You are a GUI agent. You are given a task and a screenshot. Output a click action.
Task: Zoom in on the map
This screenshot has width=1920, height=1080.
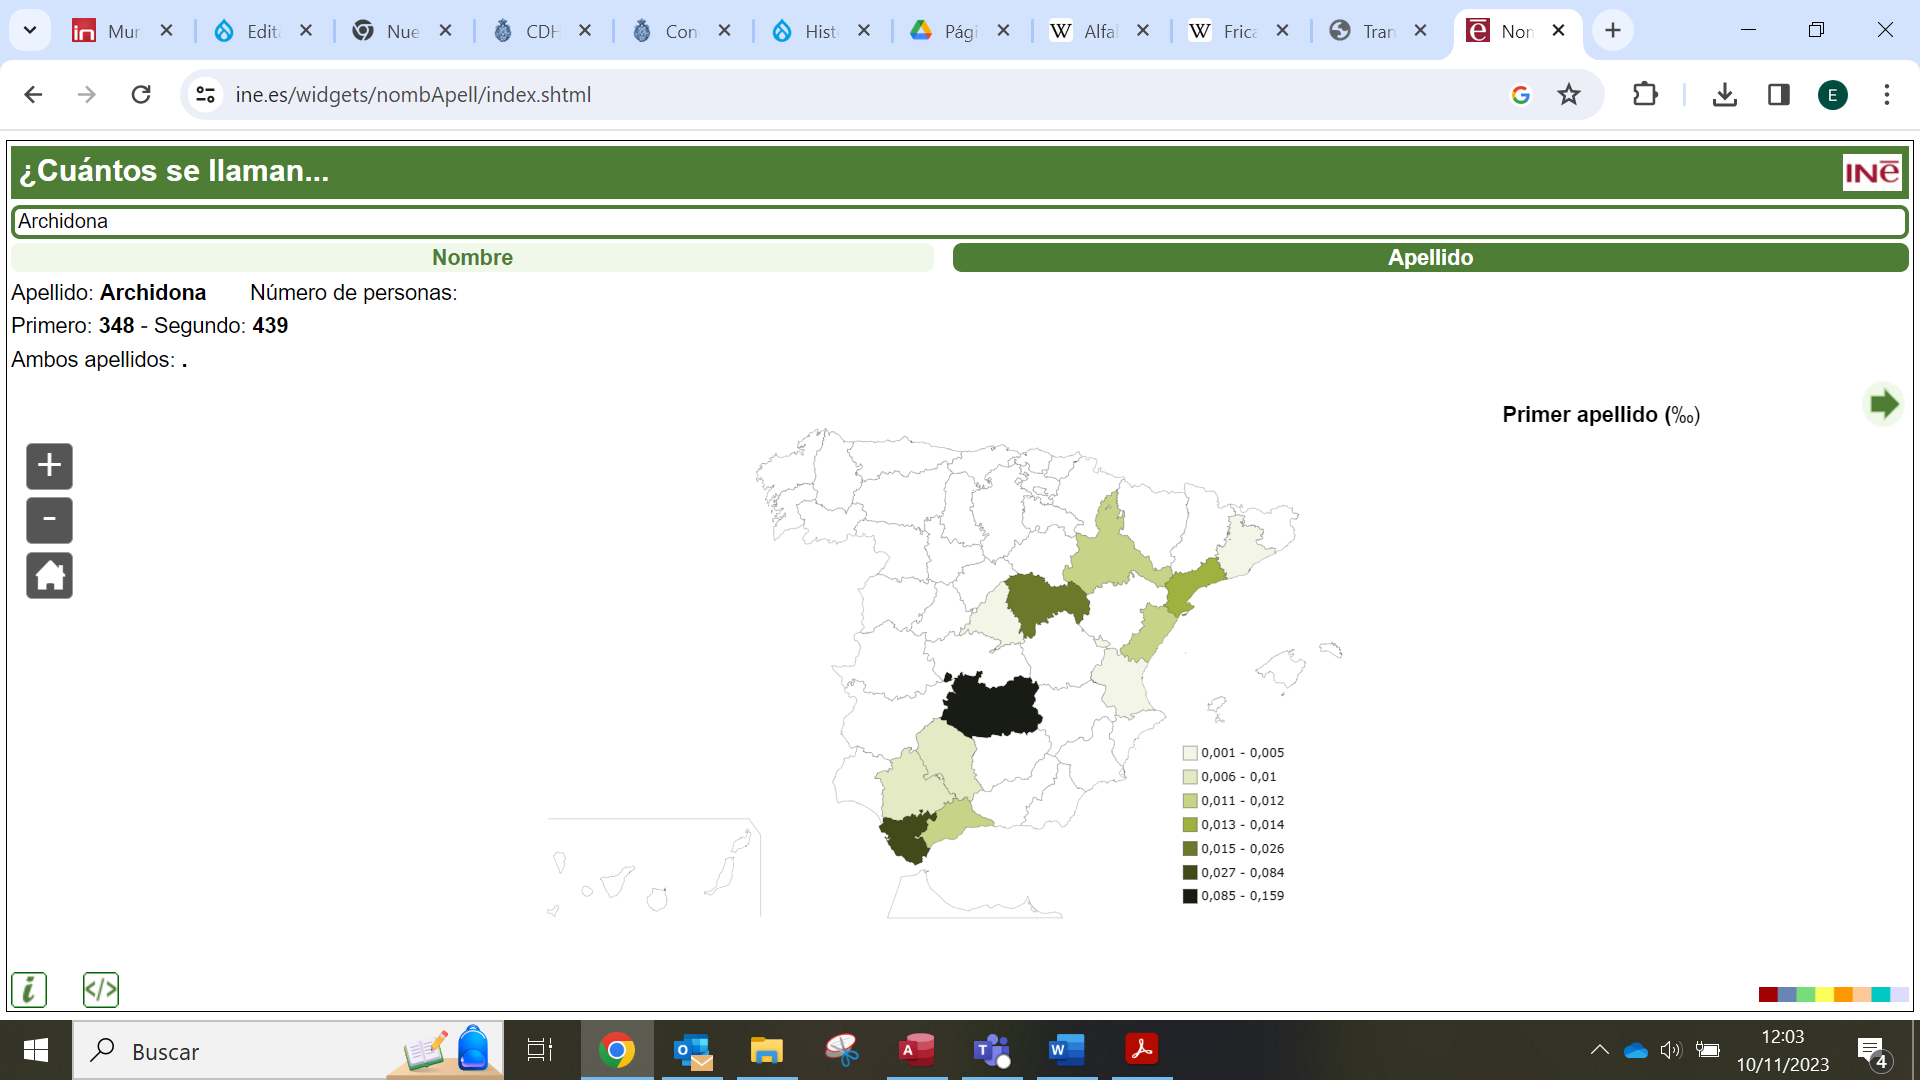tap(49, 466)
